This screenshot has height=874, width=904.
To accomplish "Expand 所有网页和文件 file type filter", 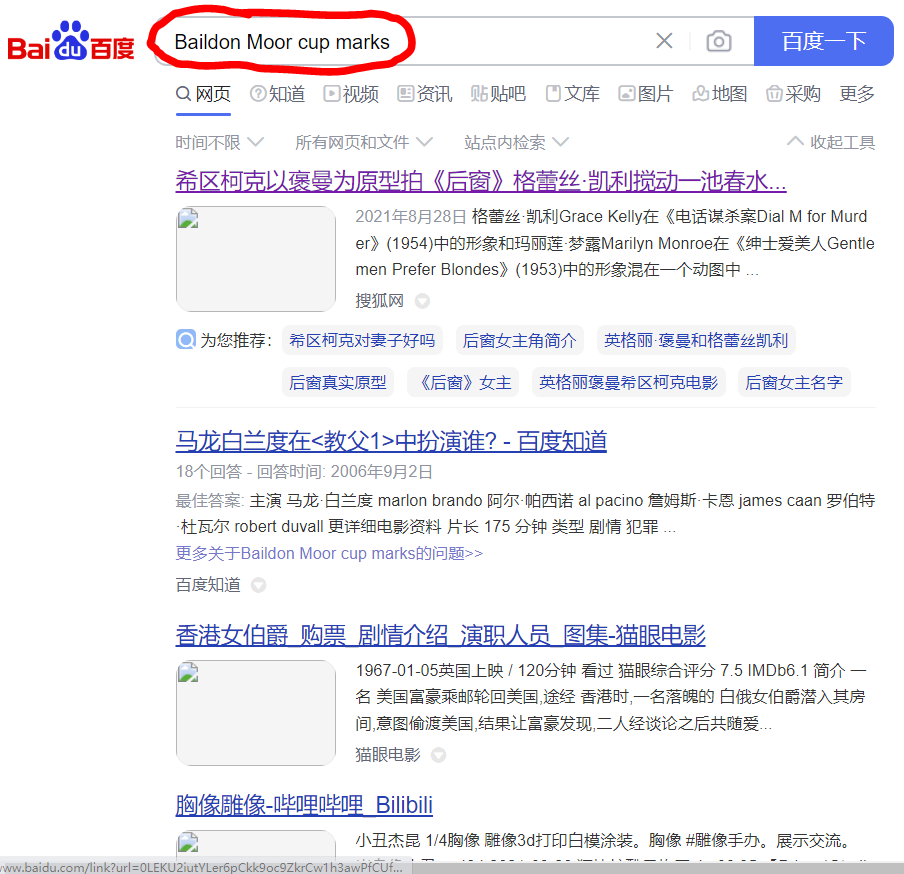I will point(364,142).
